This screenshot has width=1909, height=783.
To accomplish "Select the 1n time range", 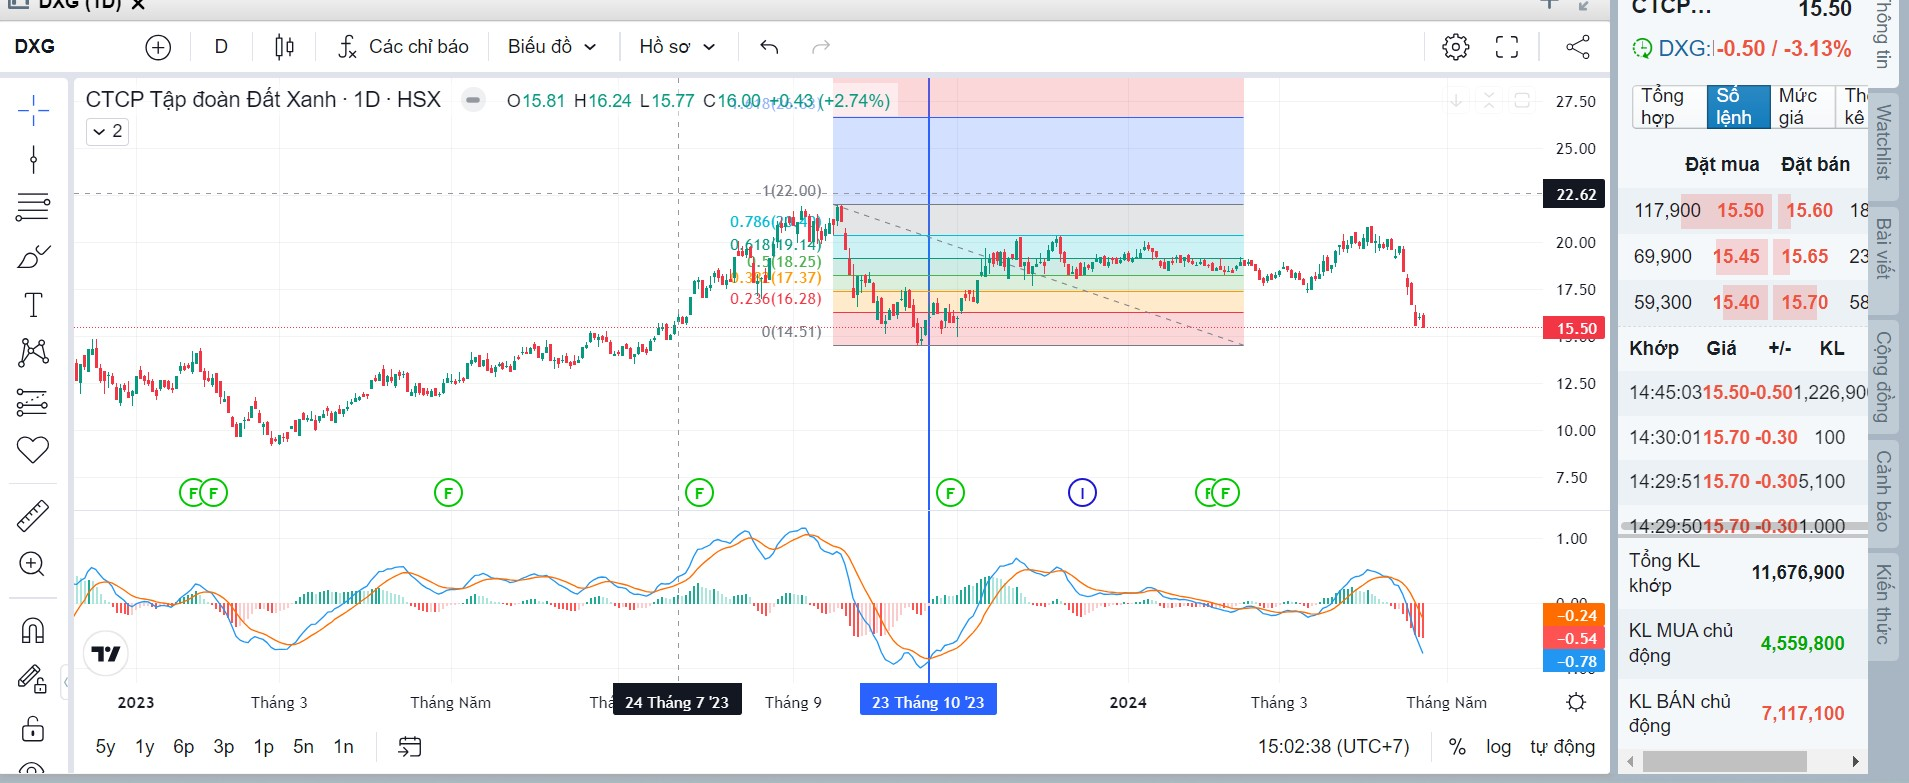I will [x=343, y=747].
